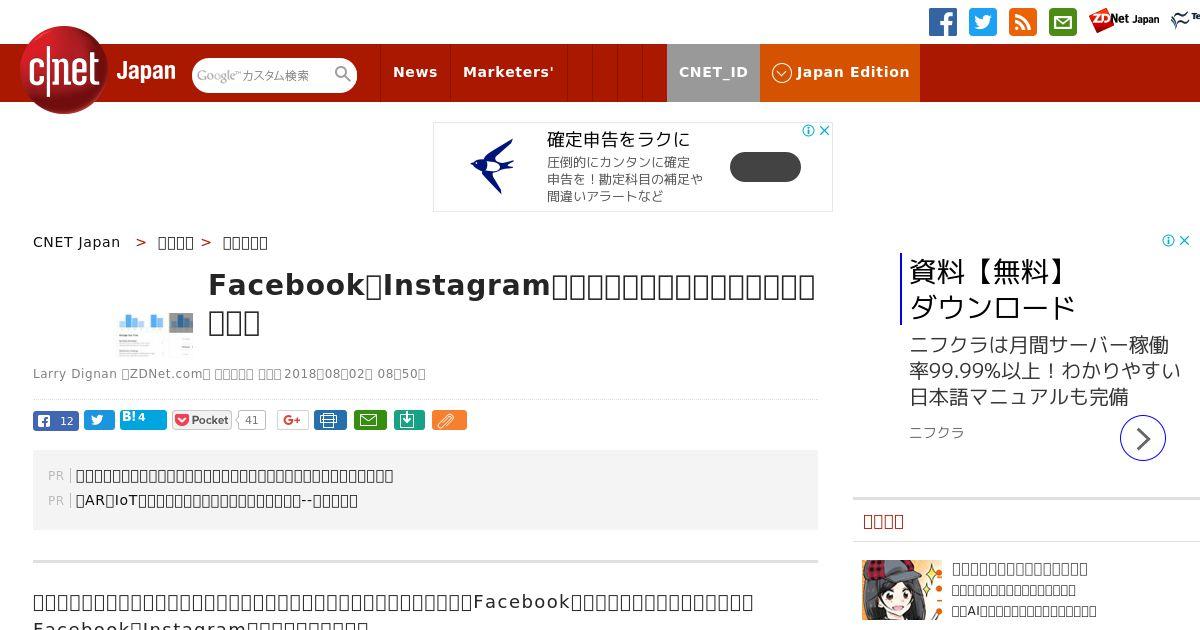Print the article using printer icon

tap(330, 420)
